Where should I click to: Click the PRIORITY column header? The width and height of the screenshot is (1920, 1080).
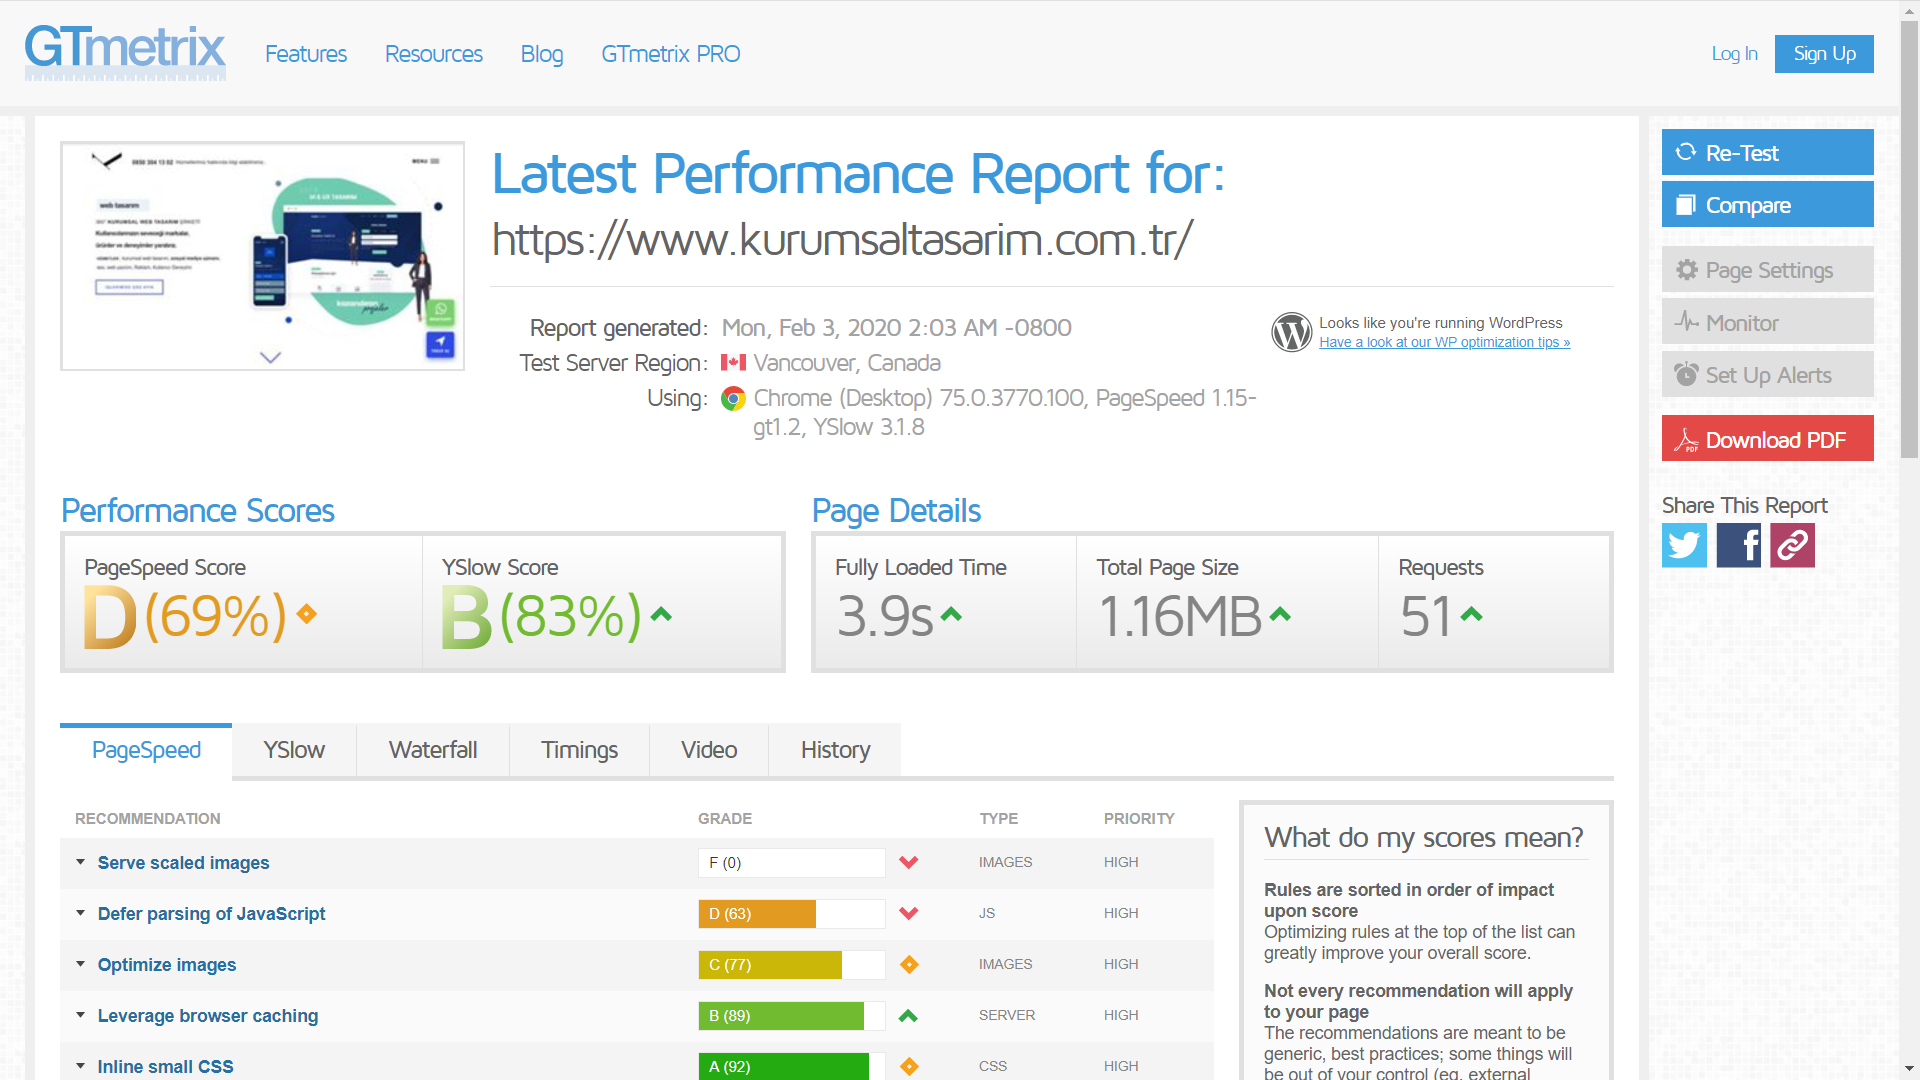(1139, 818)
